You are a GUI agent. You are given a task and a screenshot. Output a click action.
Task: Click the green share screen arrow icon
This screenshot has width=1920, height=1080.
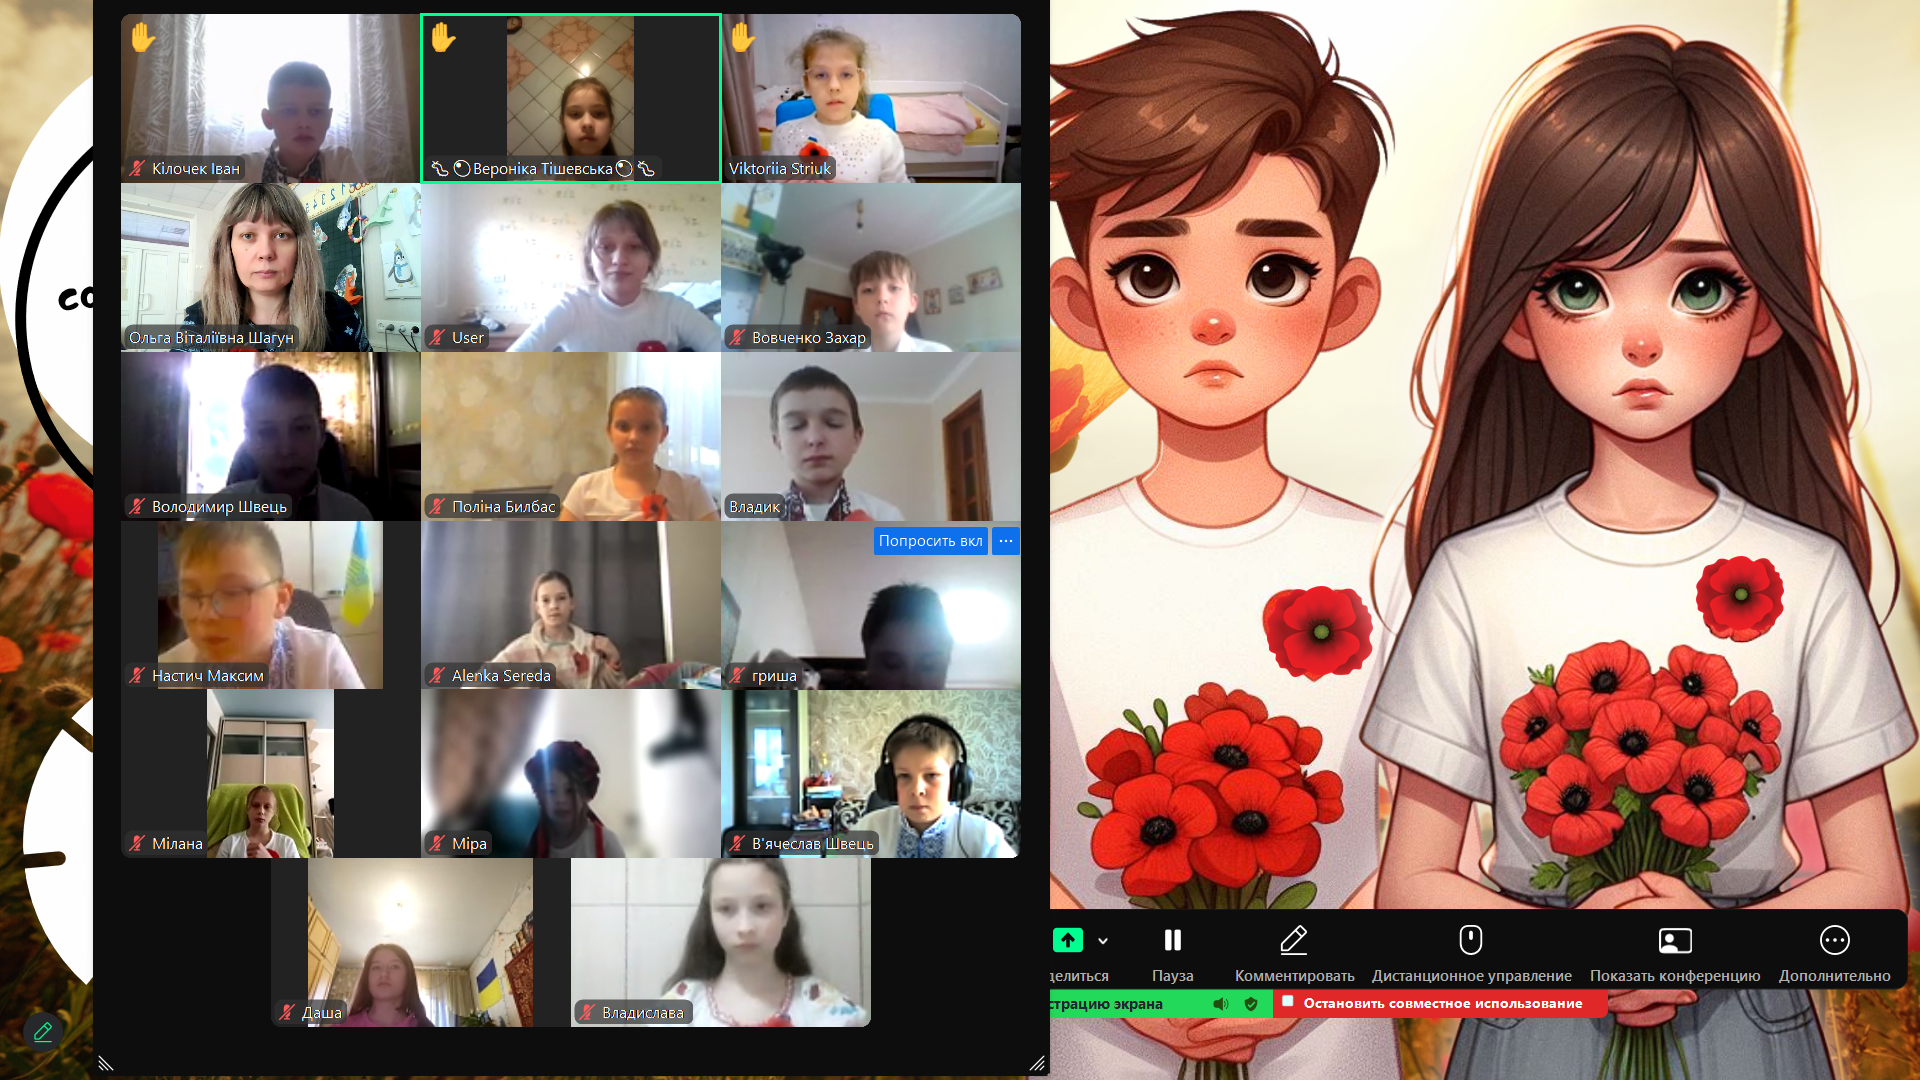(1068, 940)
